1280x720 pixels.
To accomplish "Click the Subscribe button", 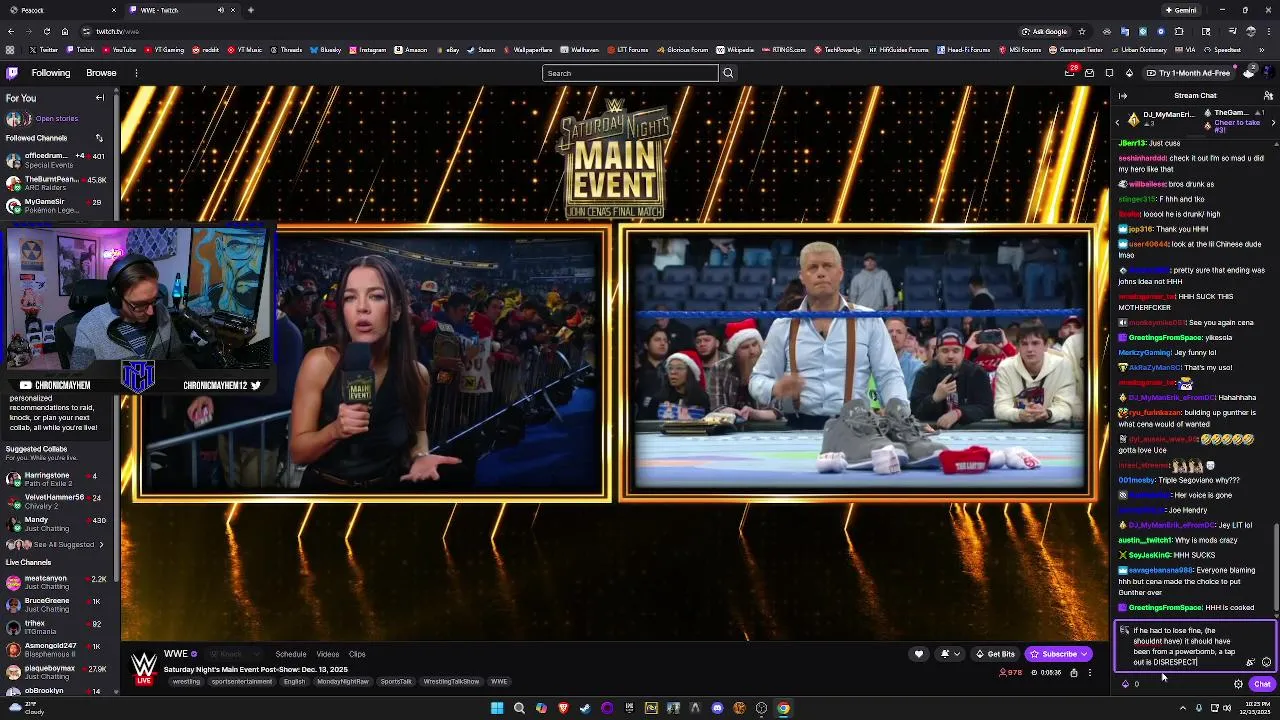I will (1059, 654).
